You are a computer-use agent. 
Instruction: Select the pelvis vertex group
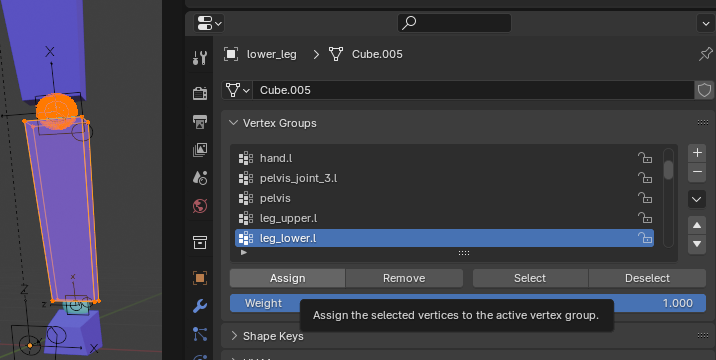tap(444, 198)
